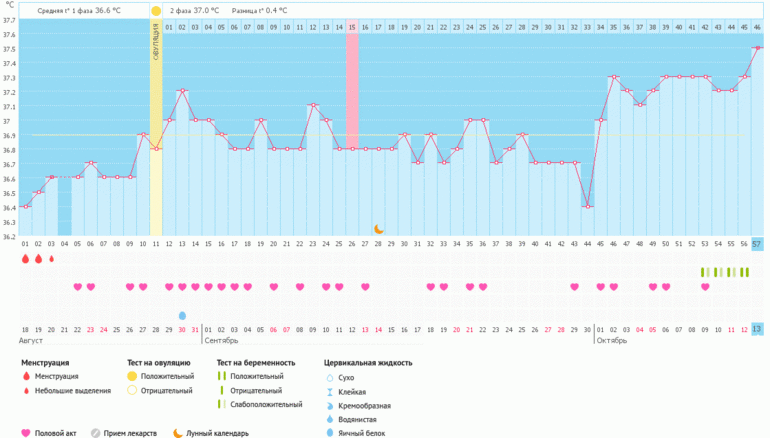Select the Прием лекарств pill icon in legend
770x438 pixels.
tap(97, 433)
